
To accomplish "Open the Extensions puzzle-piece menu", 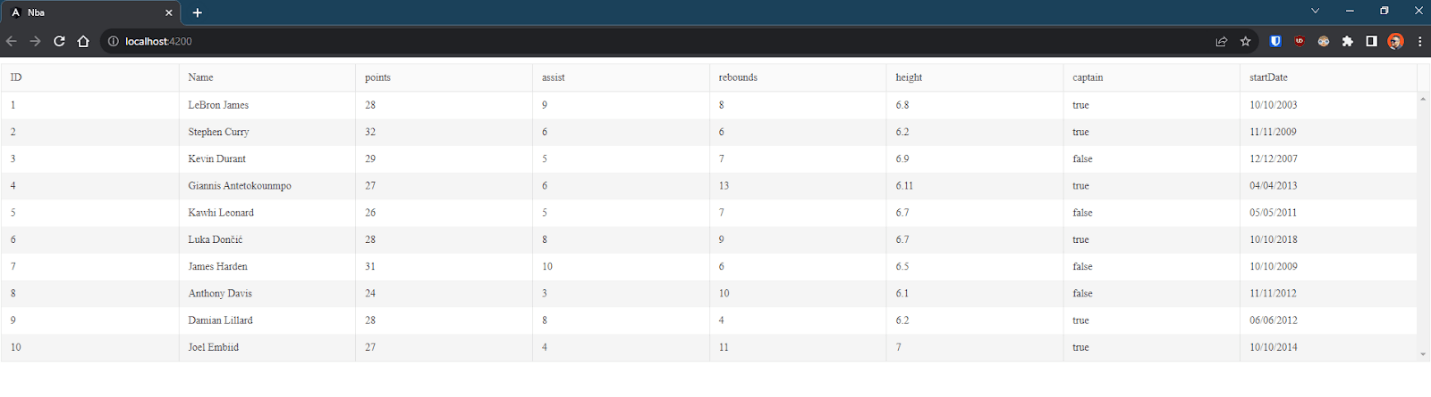I will coord(1348,41).
